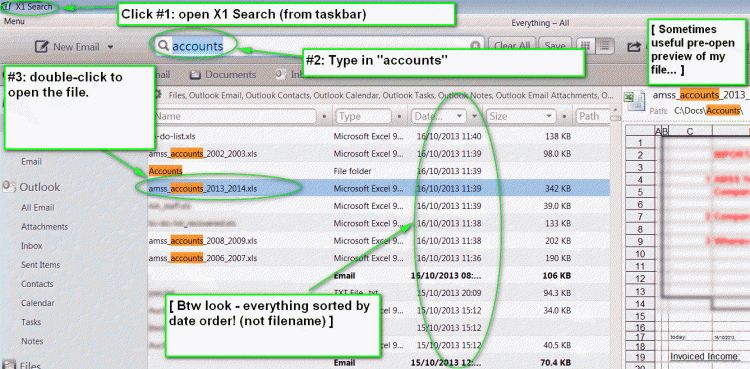Screen dimensions: 750x369
Task: Click the File folder type cell
Action: [353, 171]
